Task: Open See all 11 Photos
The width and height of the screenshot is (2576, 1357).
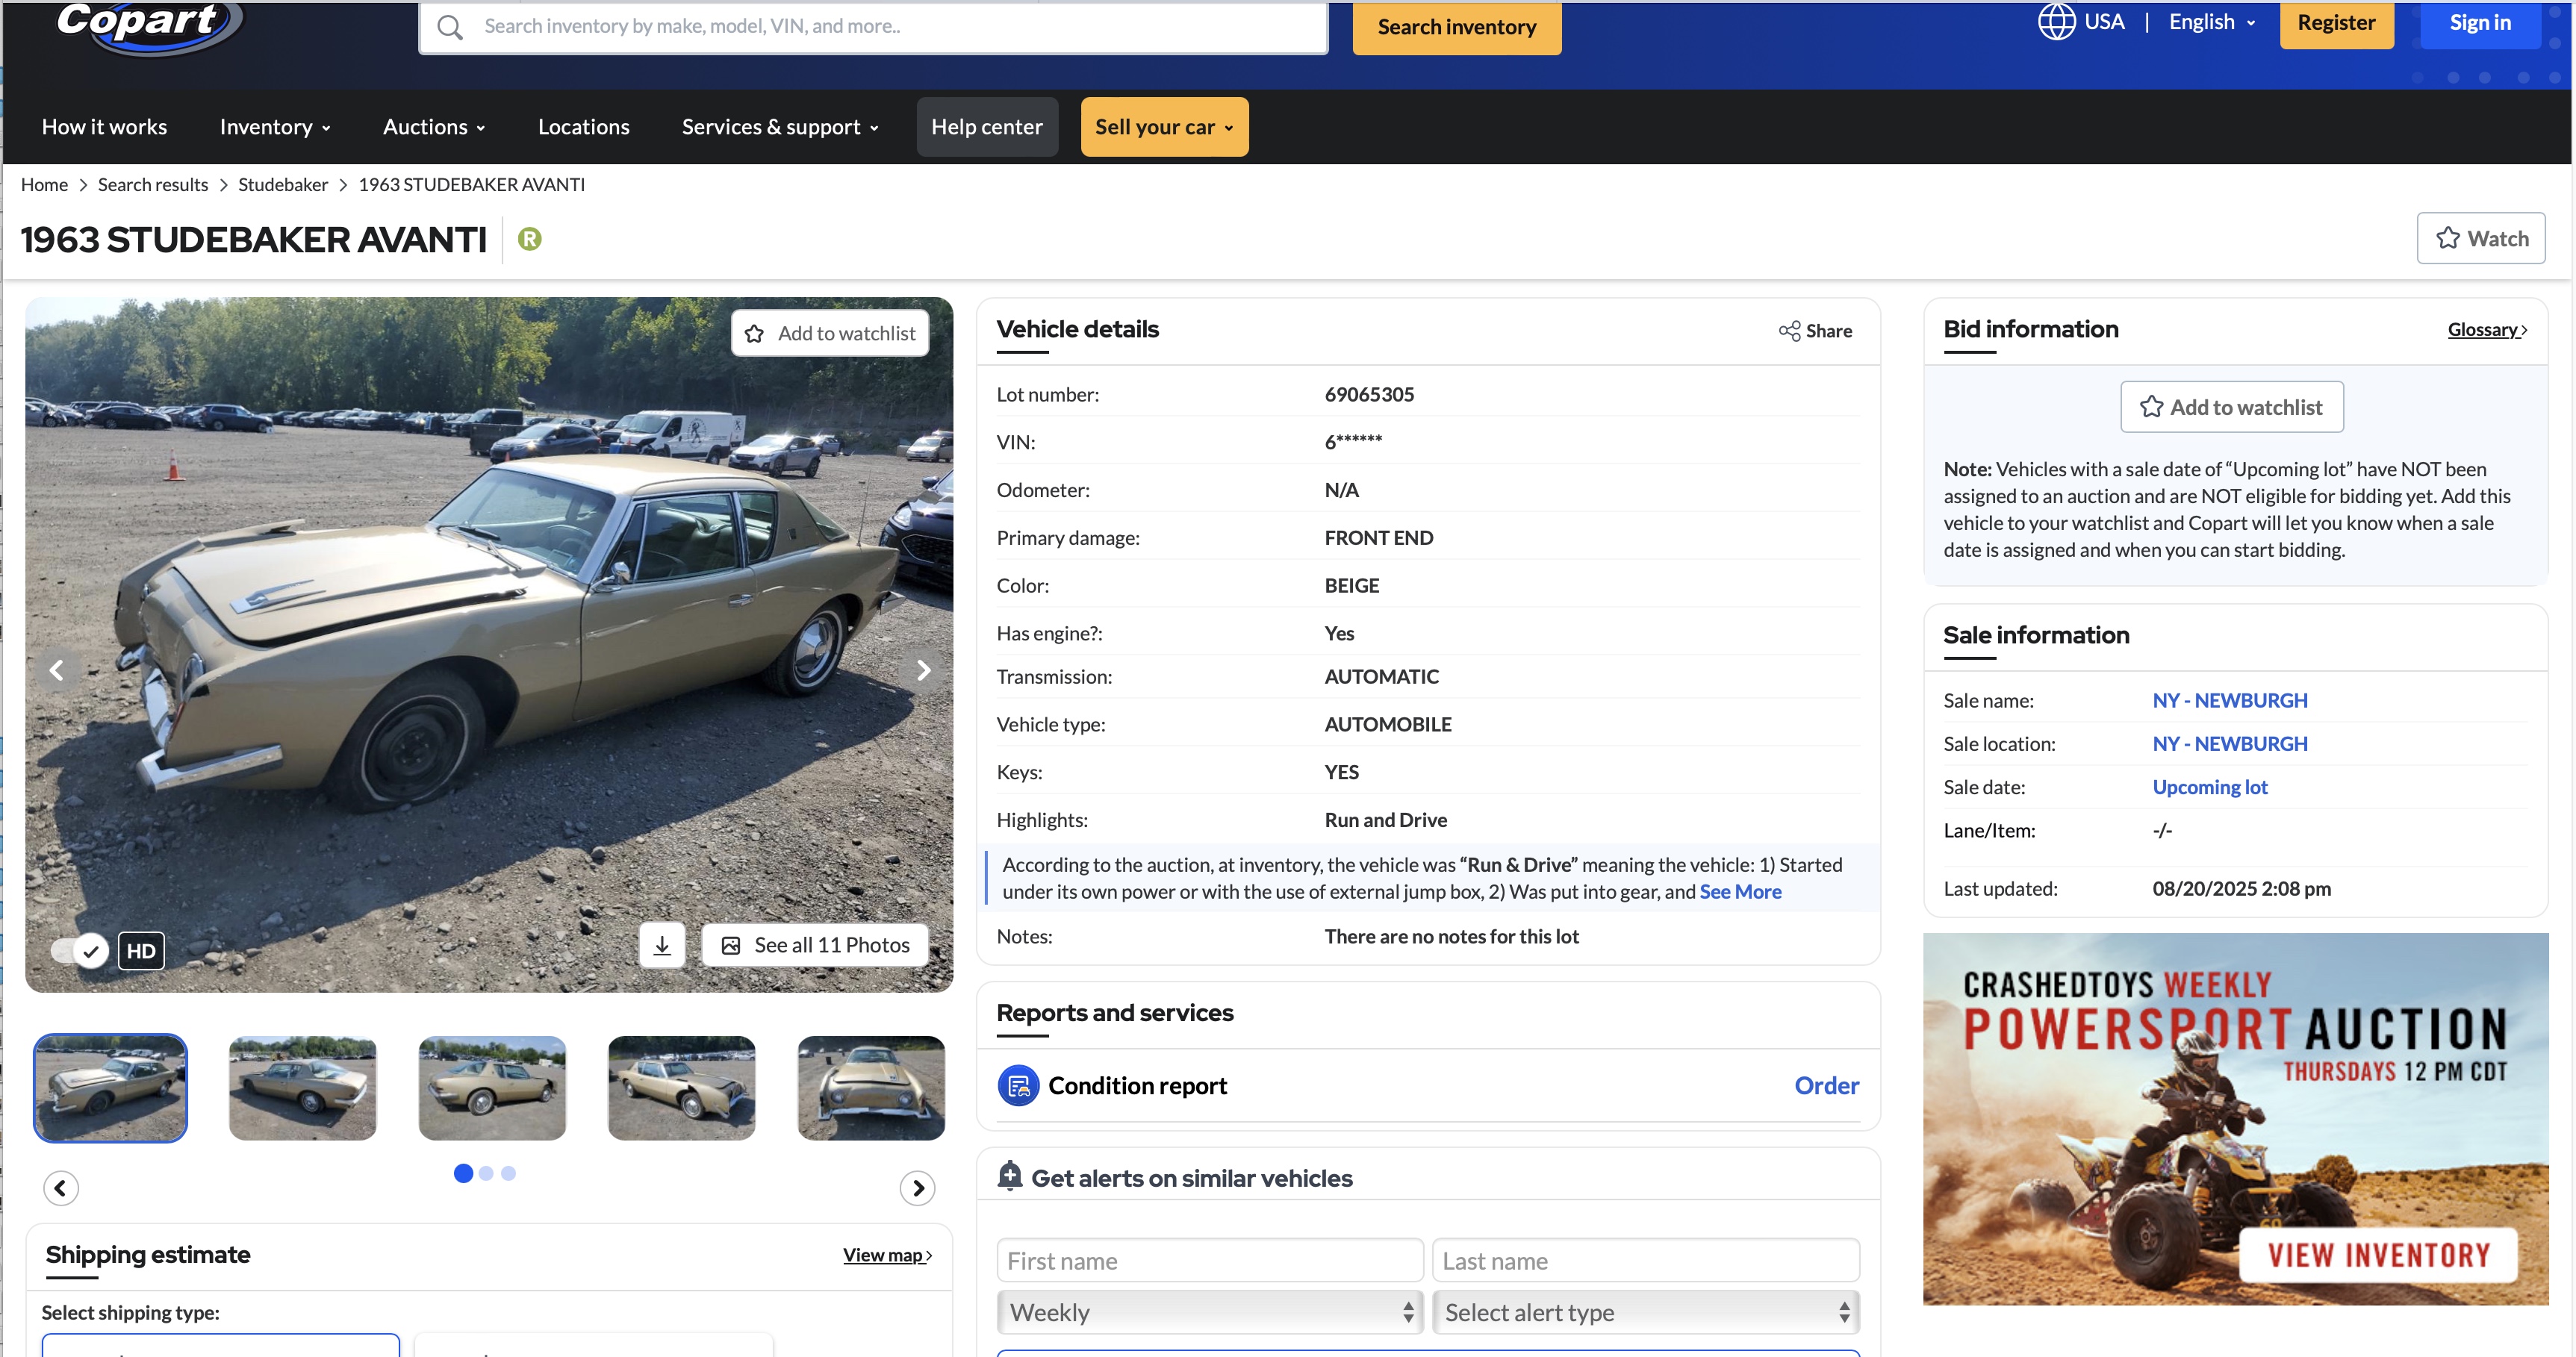Action: point(815,945)
